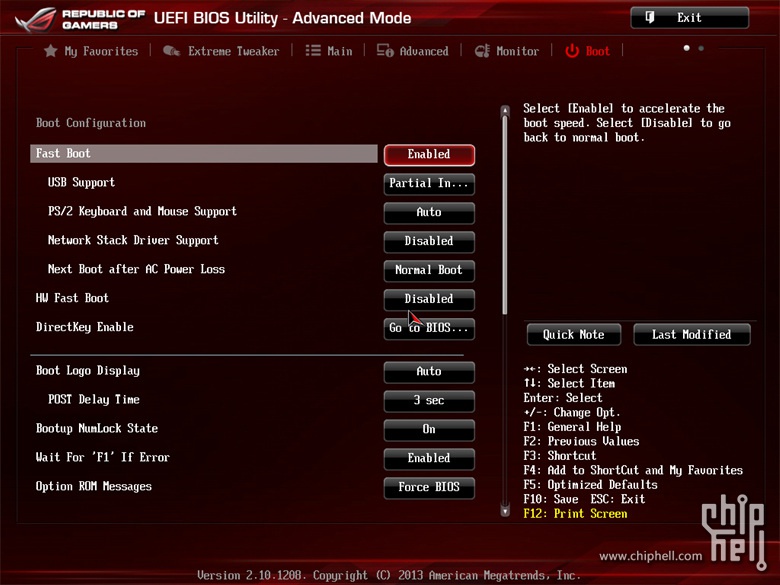Click the scrollbar down arrow
Viewport: 780px width, 585px height.
coord(505,510)
